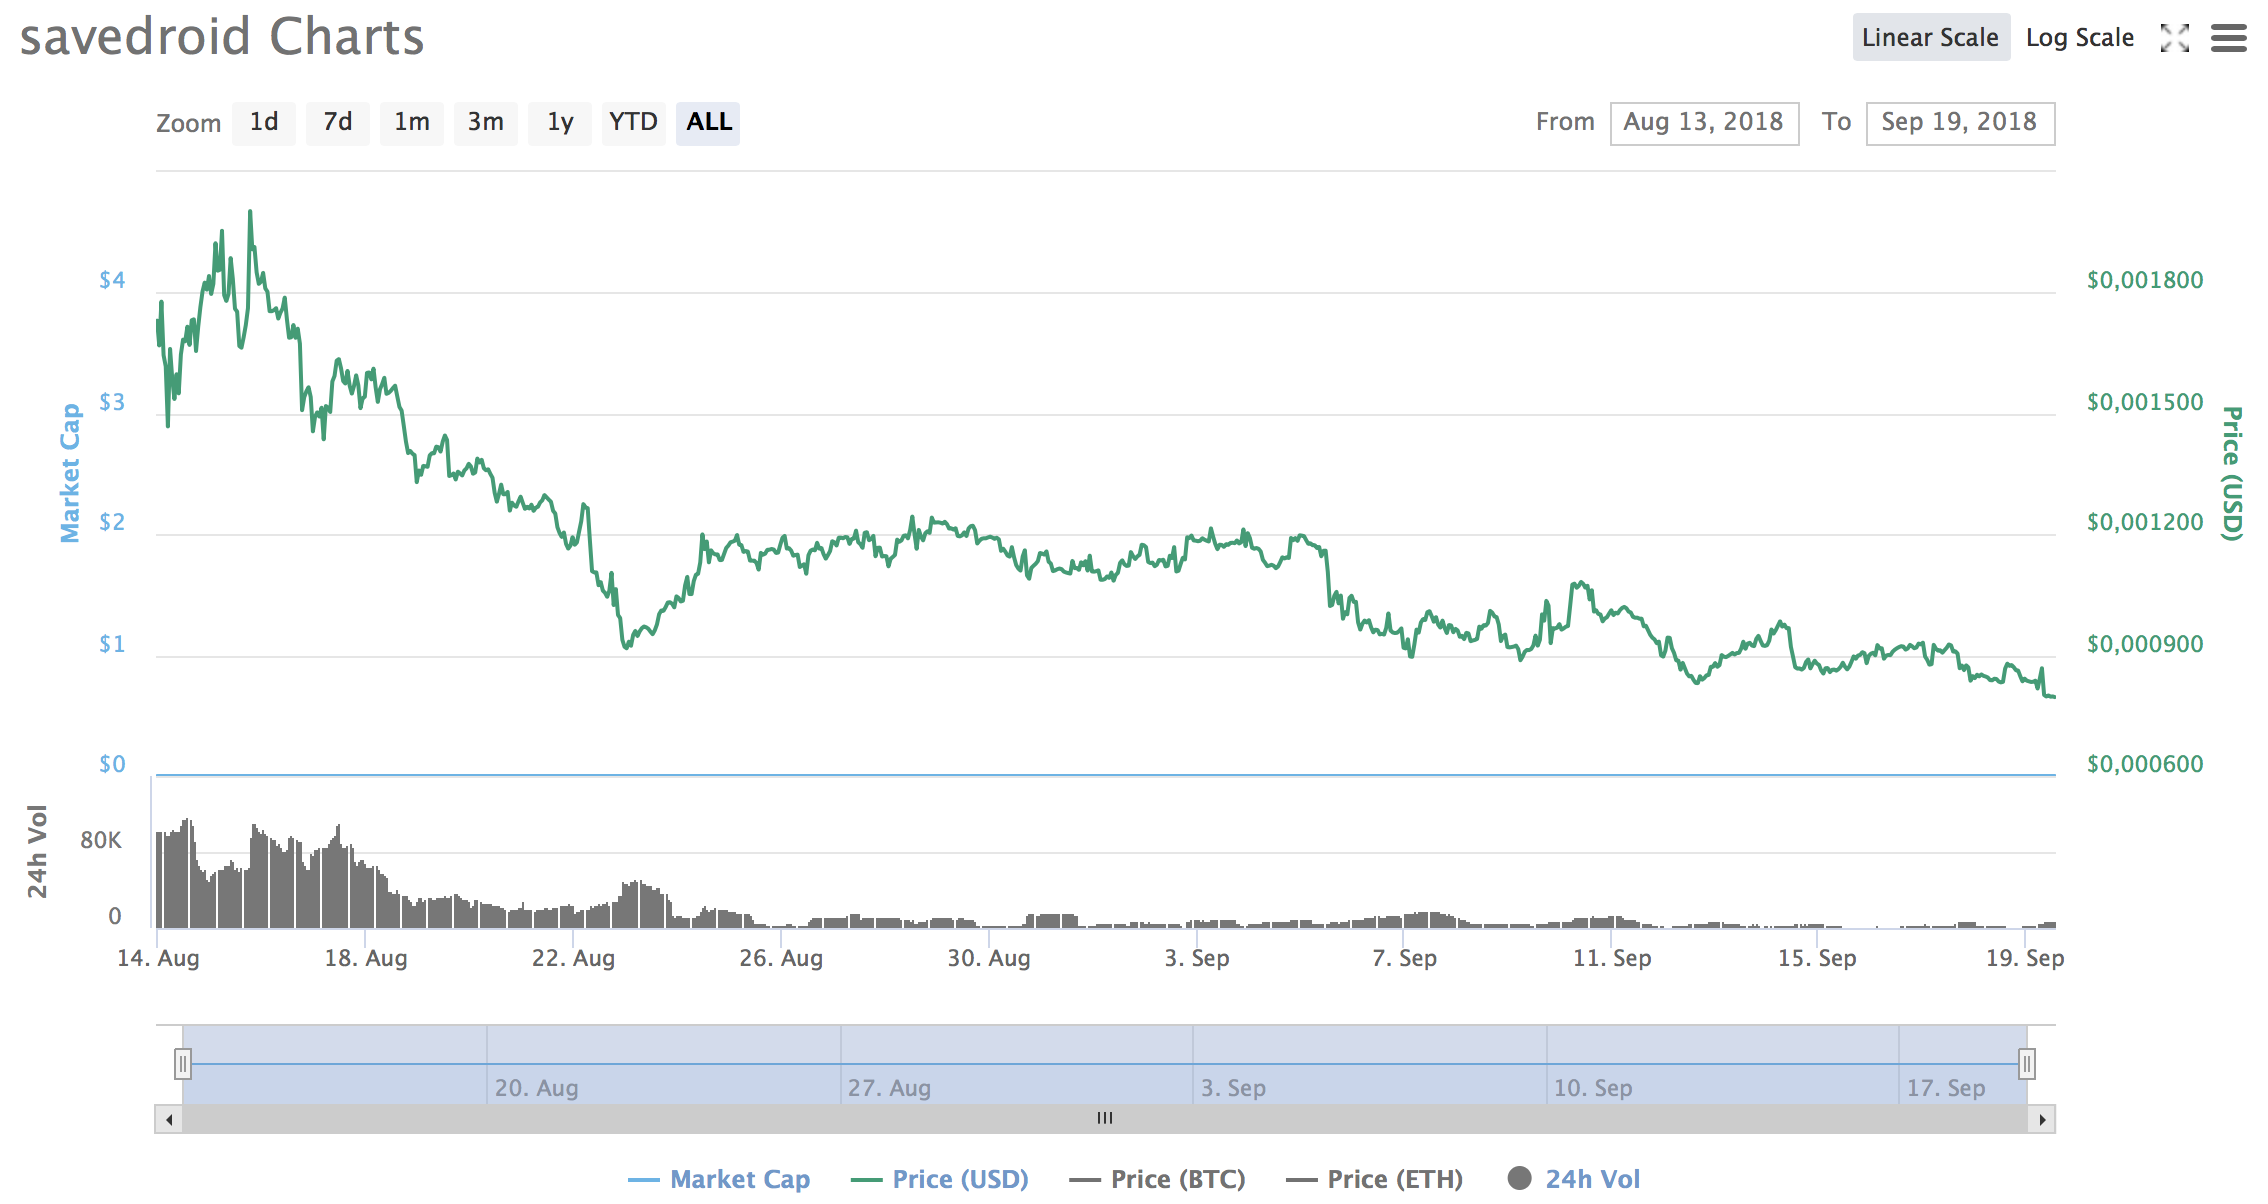Grab the right navigator range handle
Image resolution: width=2268 pixels, height=1204 pixels.
2026,1064
